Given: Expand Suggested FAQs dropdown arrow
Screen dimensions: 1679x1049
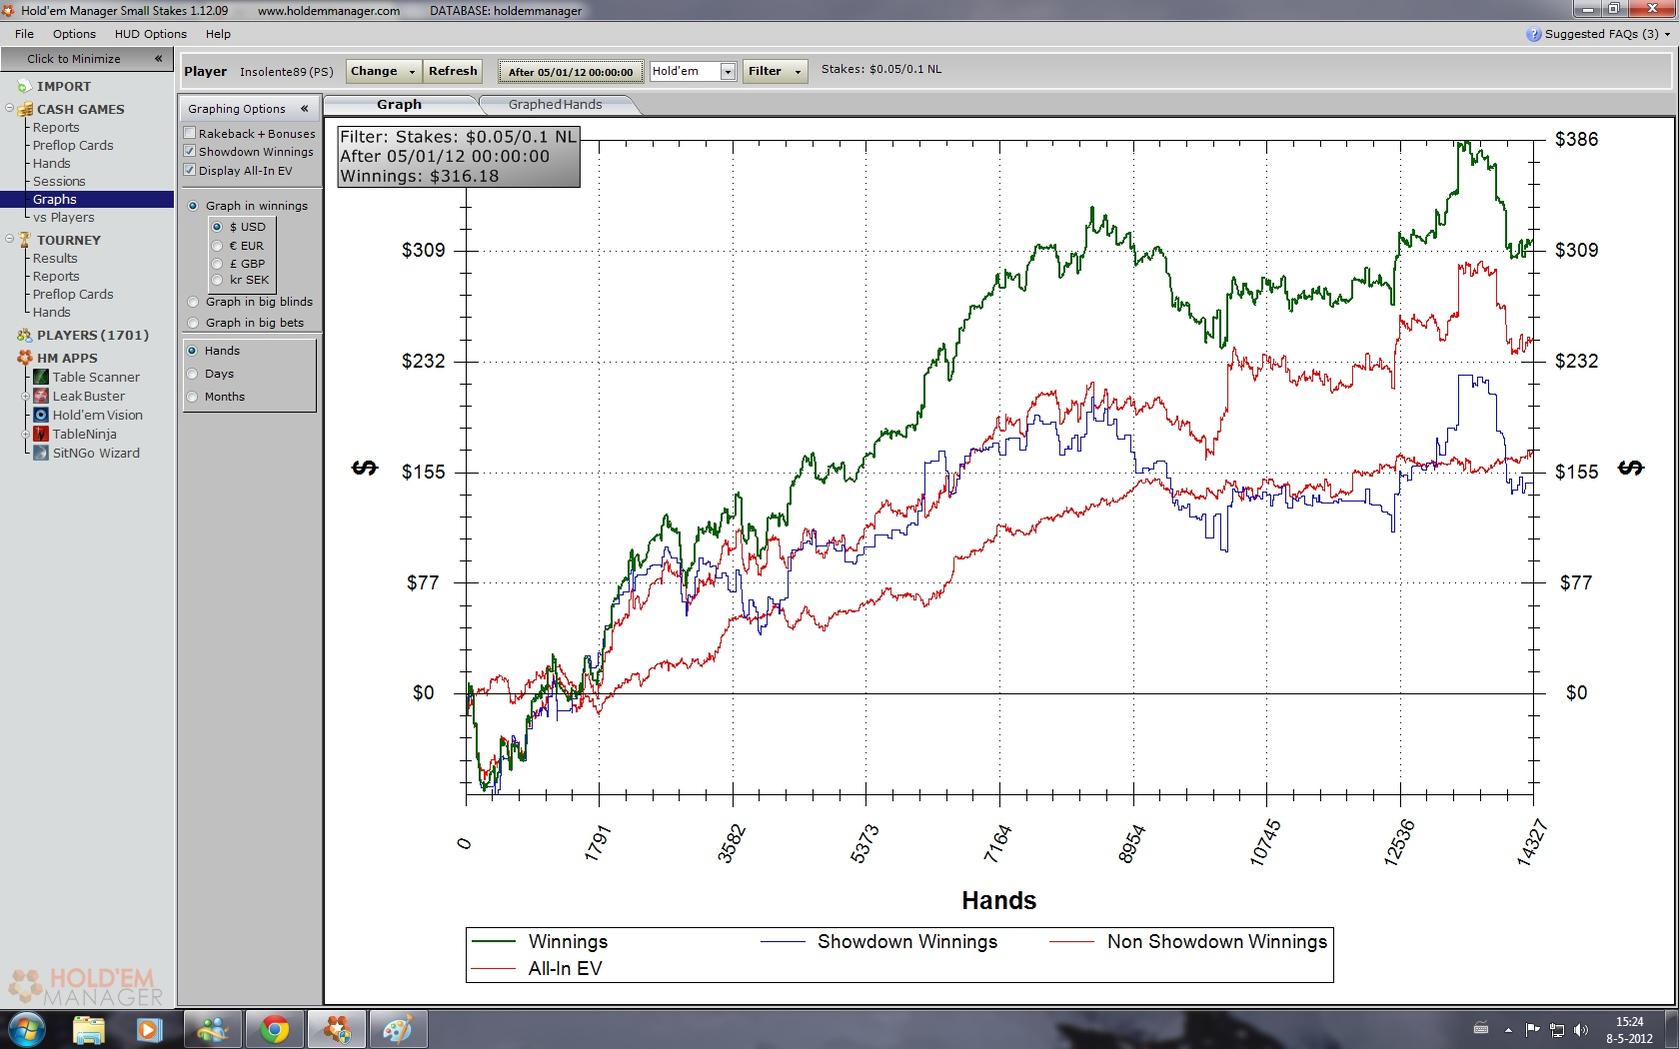Looking at the screenshot, I should point(1667,34).
